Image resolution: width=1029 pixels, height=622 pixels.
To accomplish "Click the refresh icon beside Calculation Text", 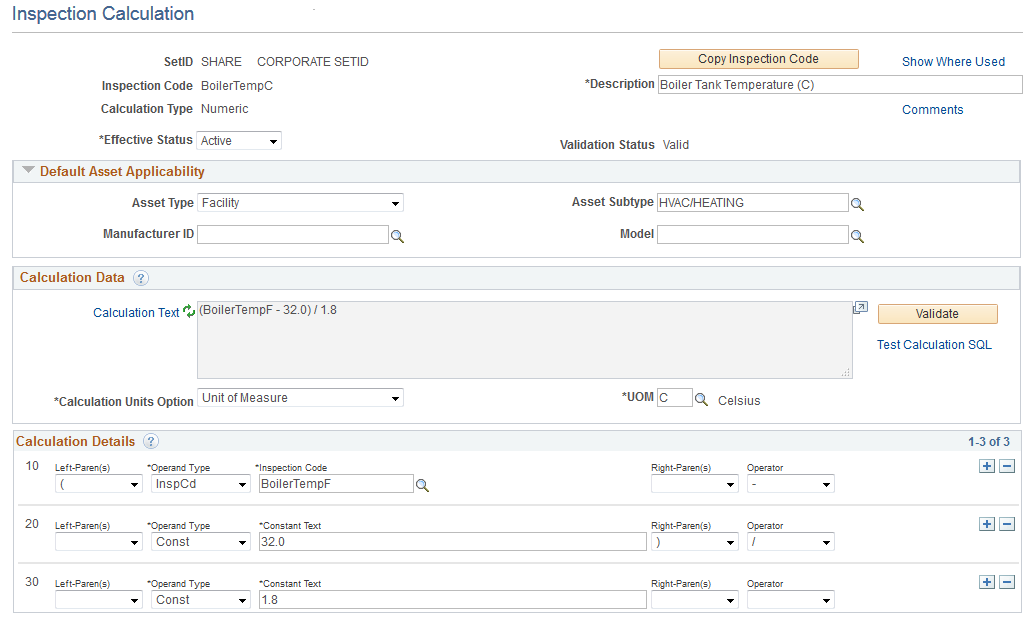I will [189, 312].
